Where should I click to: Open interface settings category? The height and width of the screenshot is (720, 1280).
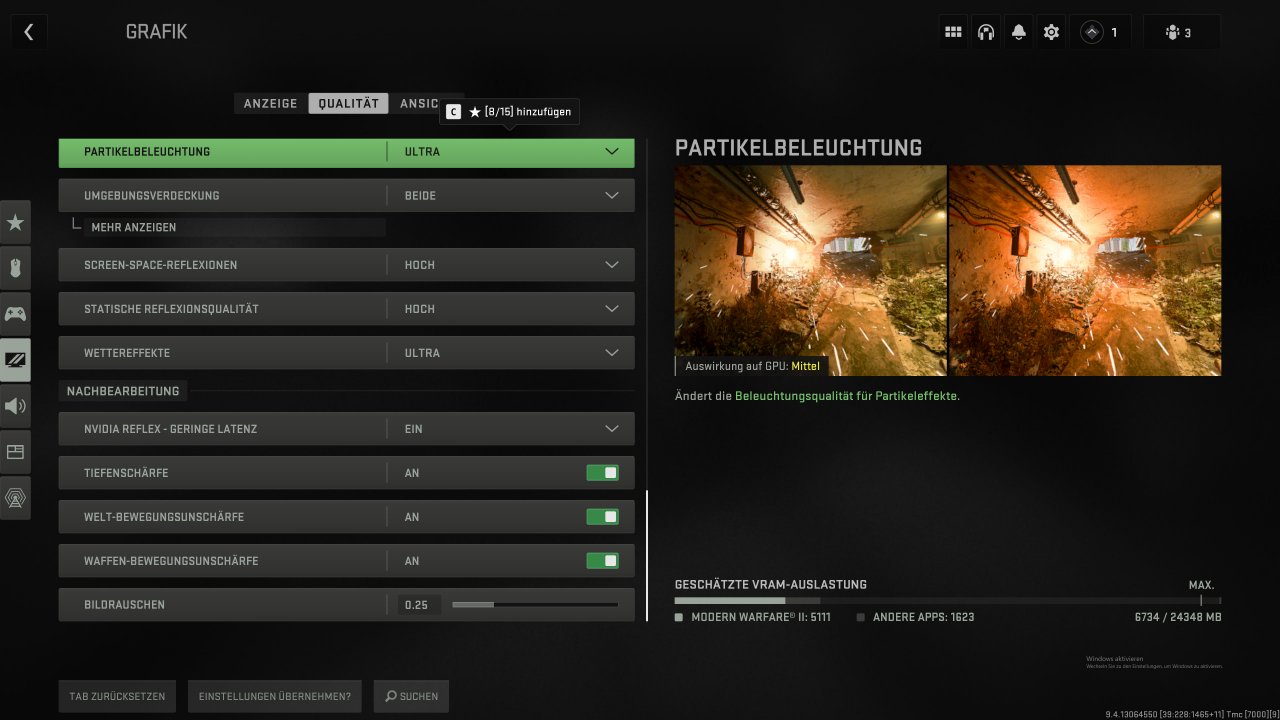click(x=15, y=452)
